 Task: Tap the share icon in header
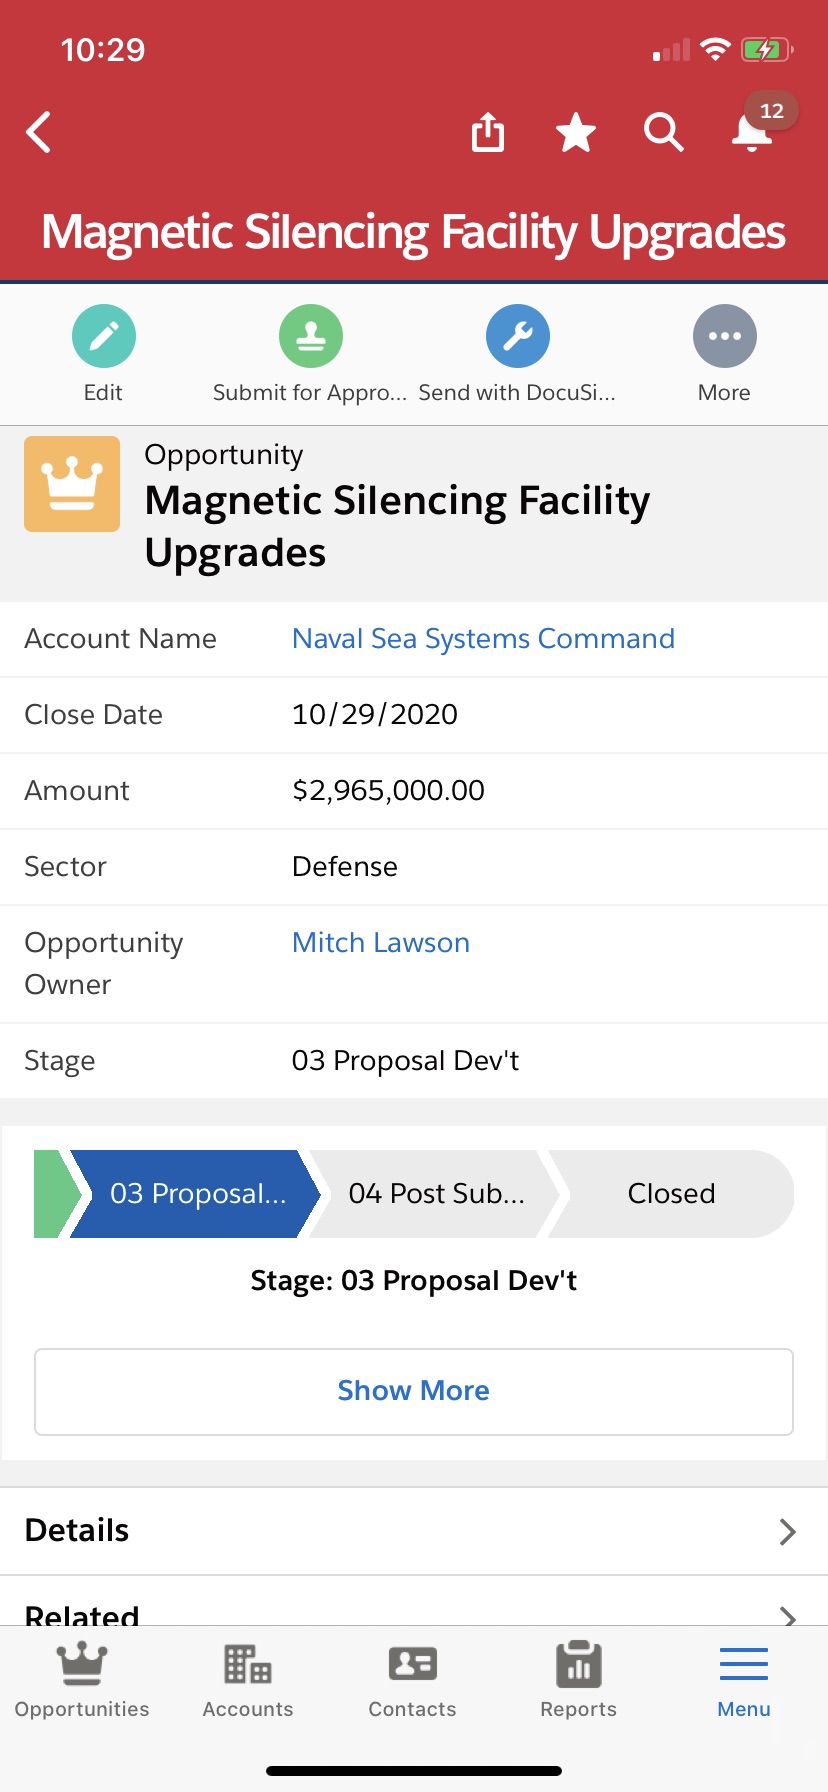coord(488,132)
